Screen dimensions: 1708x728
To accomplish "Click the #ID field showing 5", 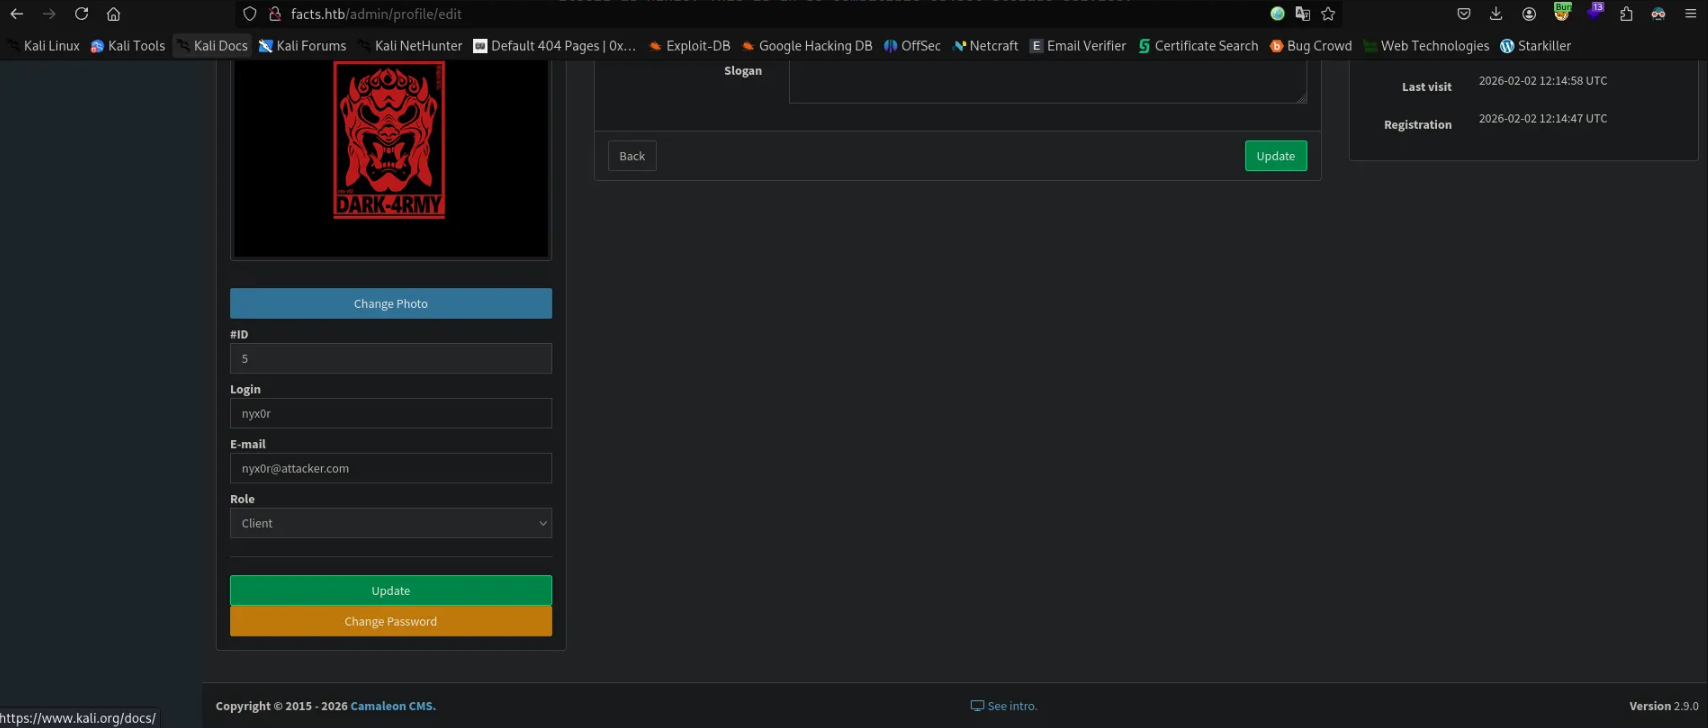I will [x=391, y=359].
